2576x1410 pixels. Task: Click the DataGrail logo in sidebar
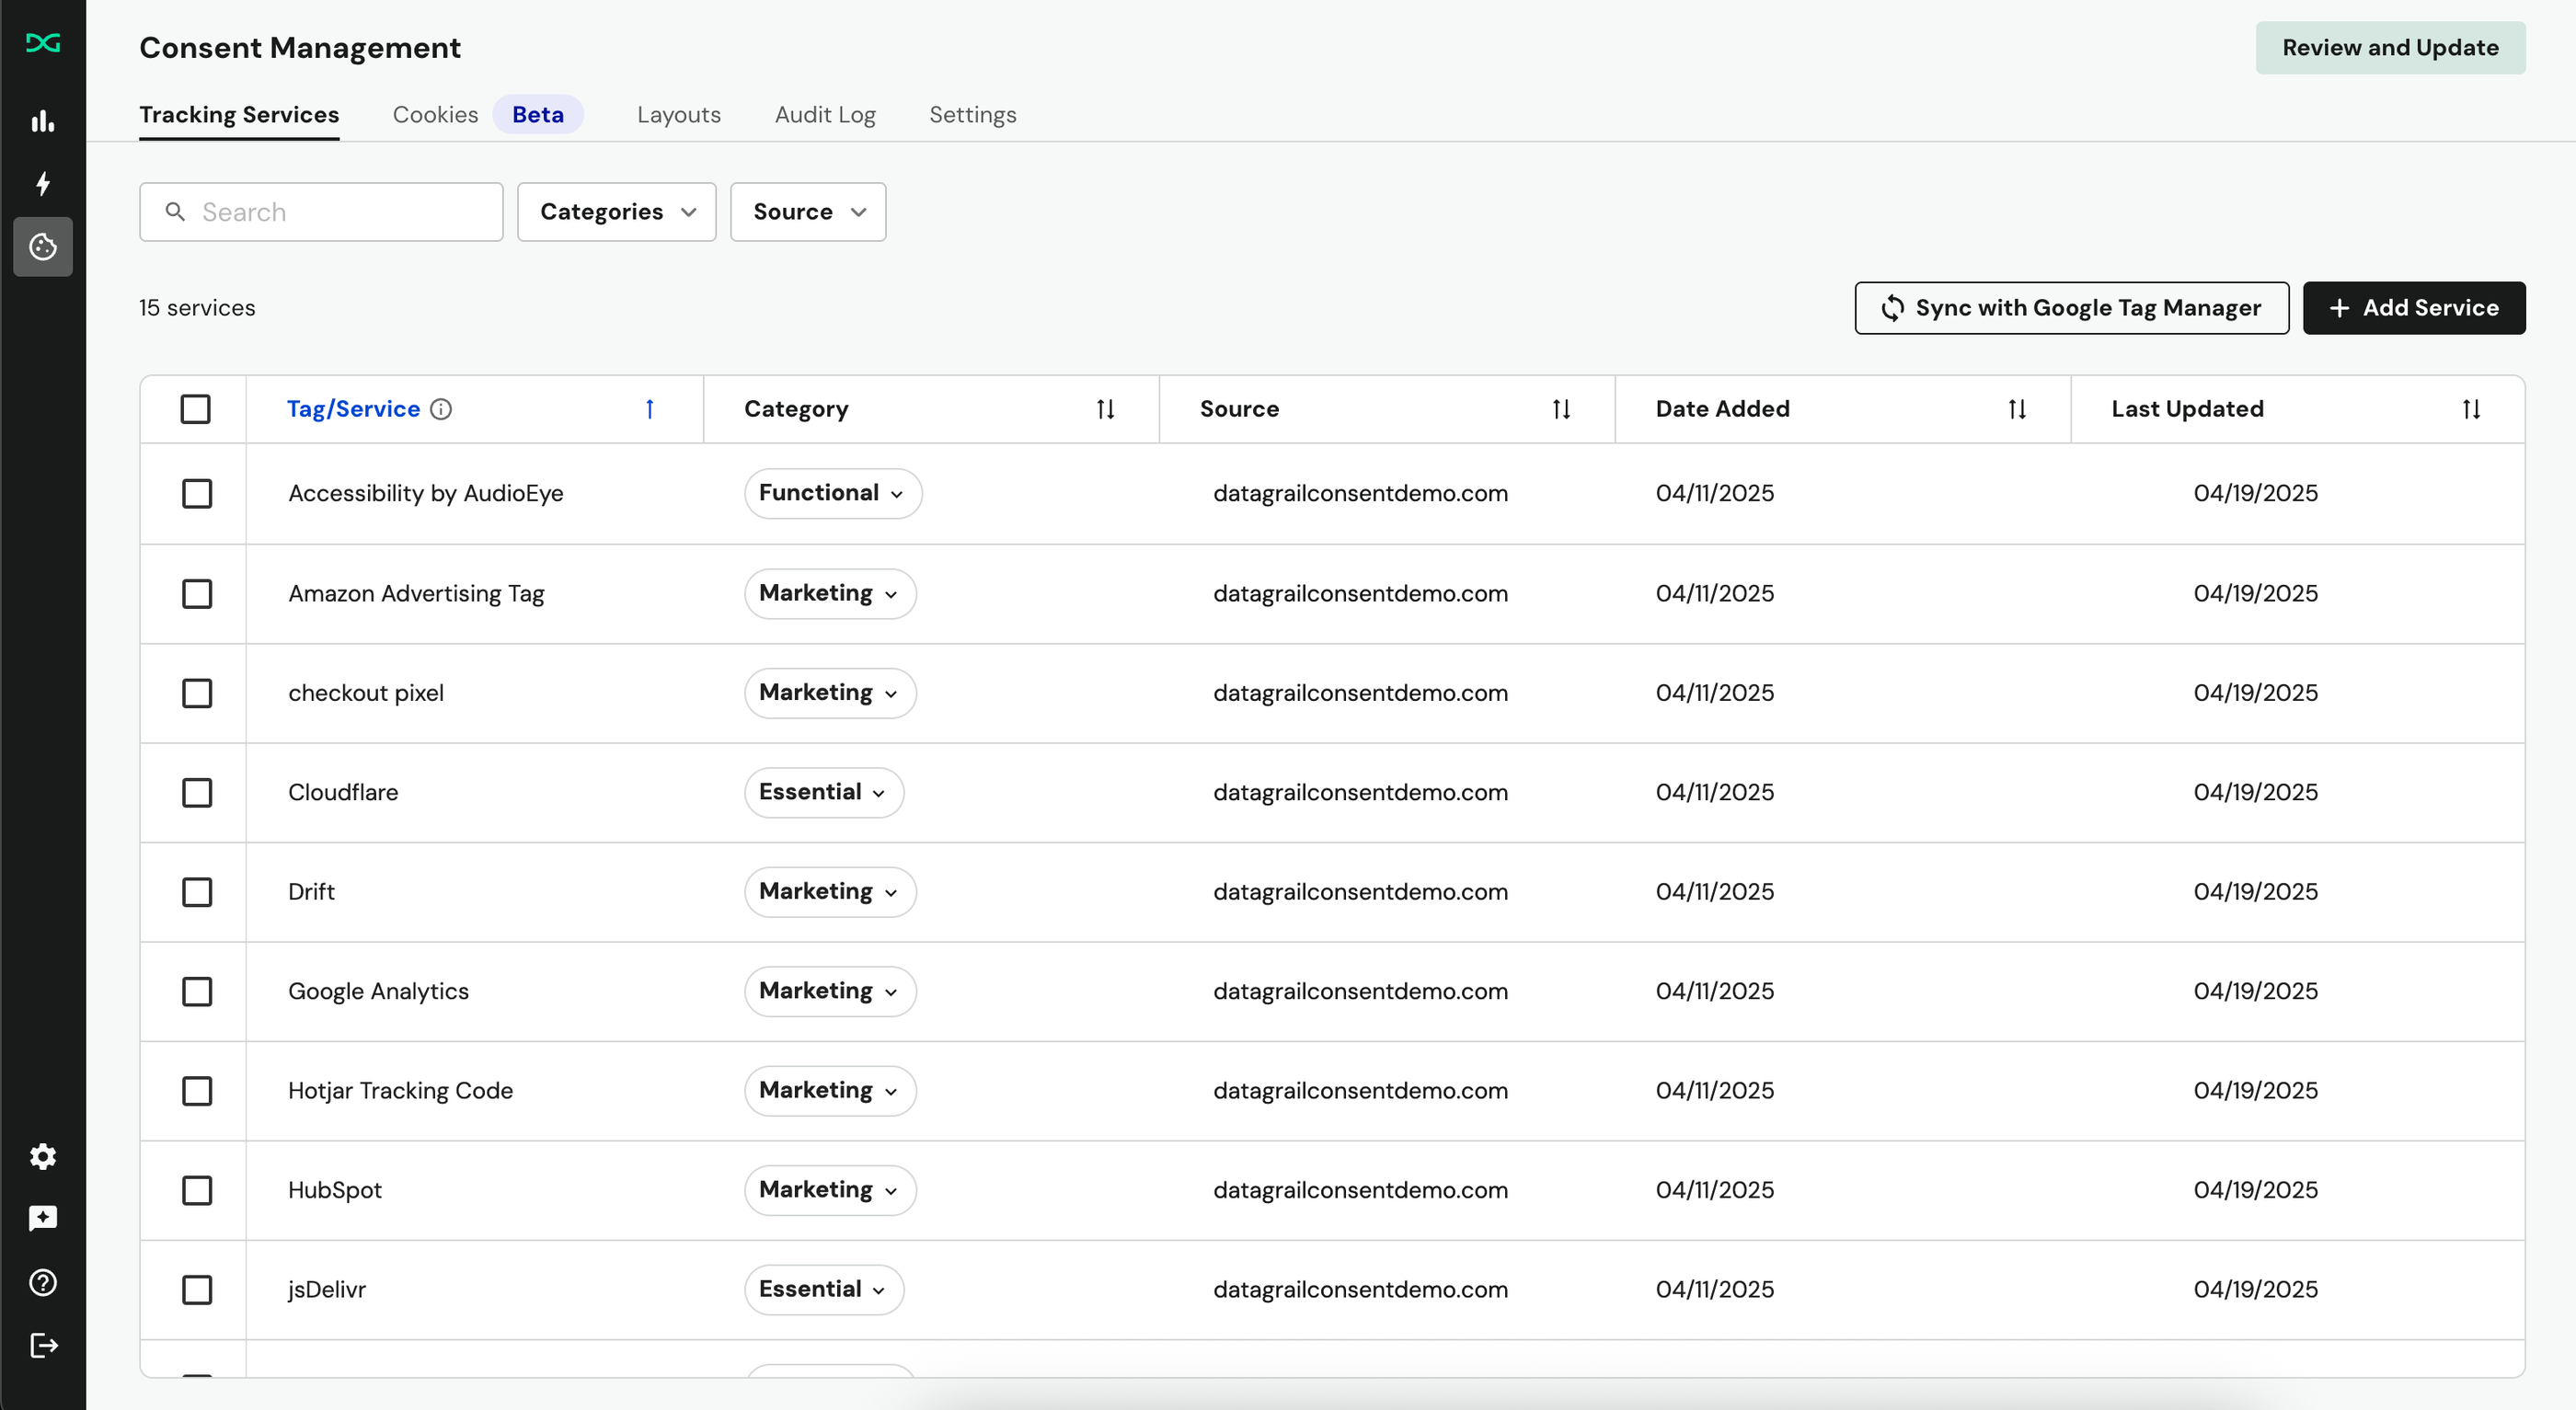coord(43,42)
